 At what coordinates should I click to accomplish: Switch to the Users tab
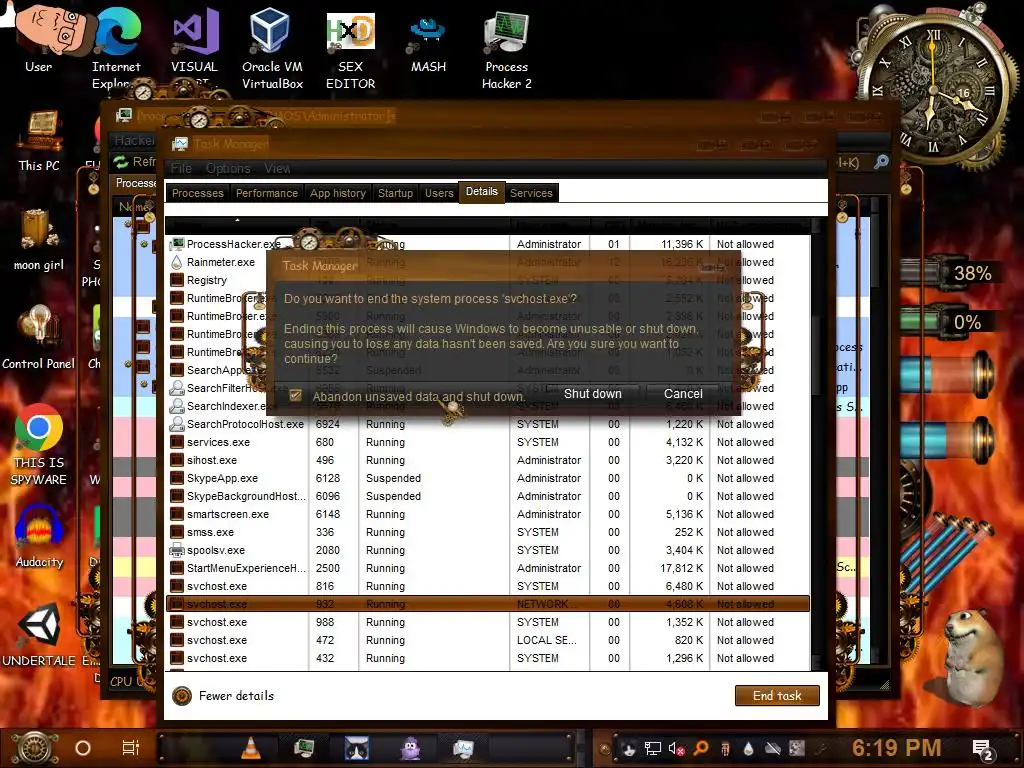[x=439, y=193]
